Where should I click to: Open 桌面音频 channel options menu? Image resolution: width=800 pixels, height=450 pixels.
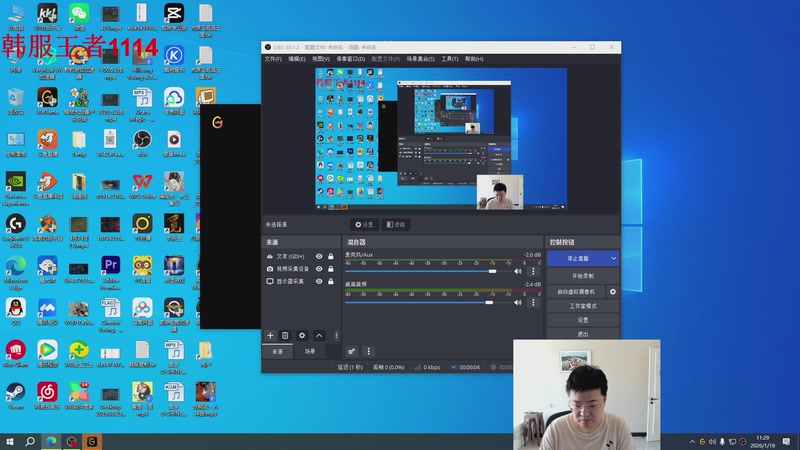coord(533,303)
